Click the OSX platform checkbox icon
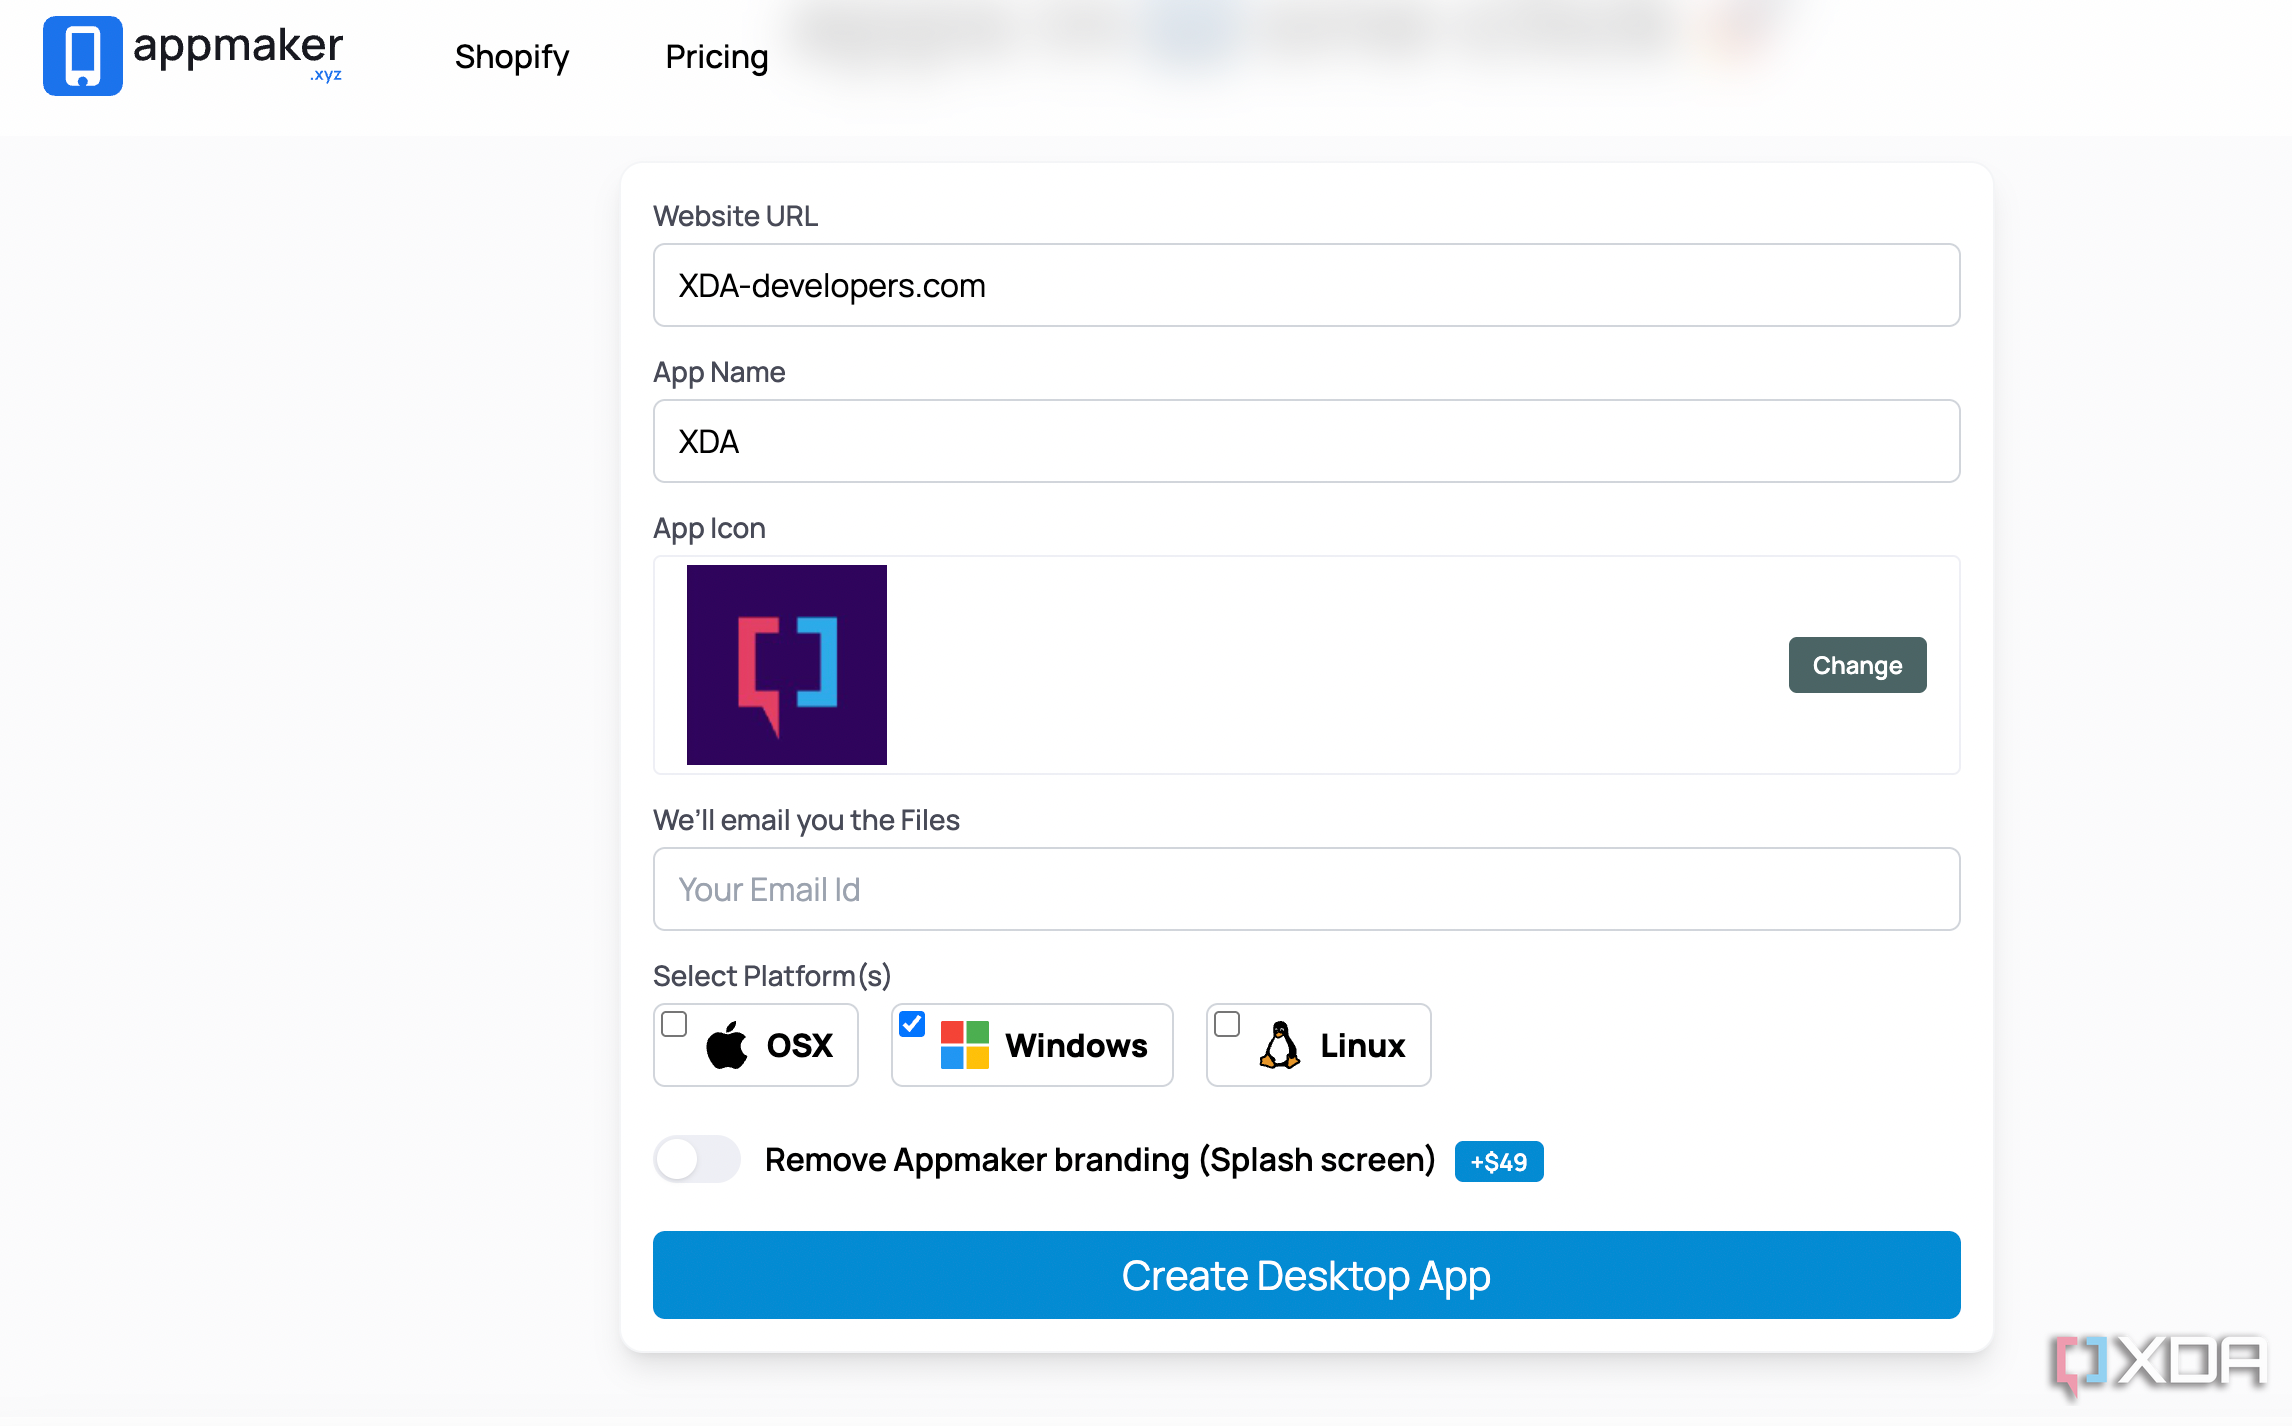Screen dimensions: 2292x1426 674,1024
